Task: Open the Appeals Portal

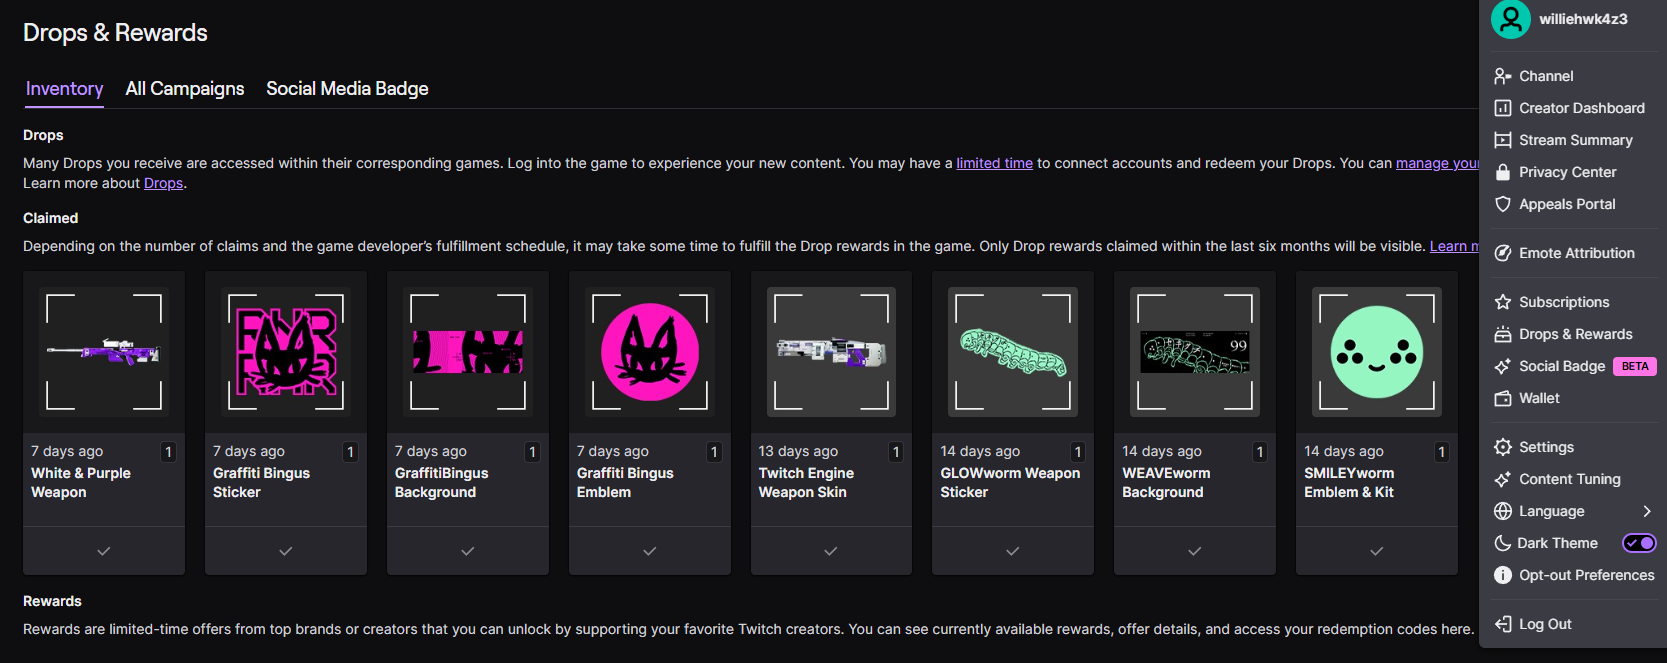Action: [1567, 204]
